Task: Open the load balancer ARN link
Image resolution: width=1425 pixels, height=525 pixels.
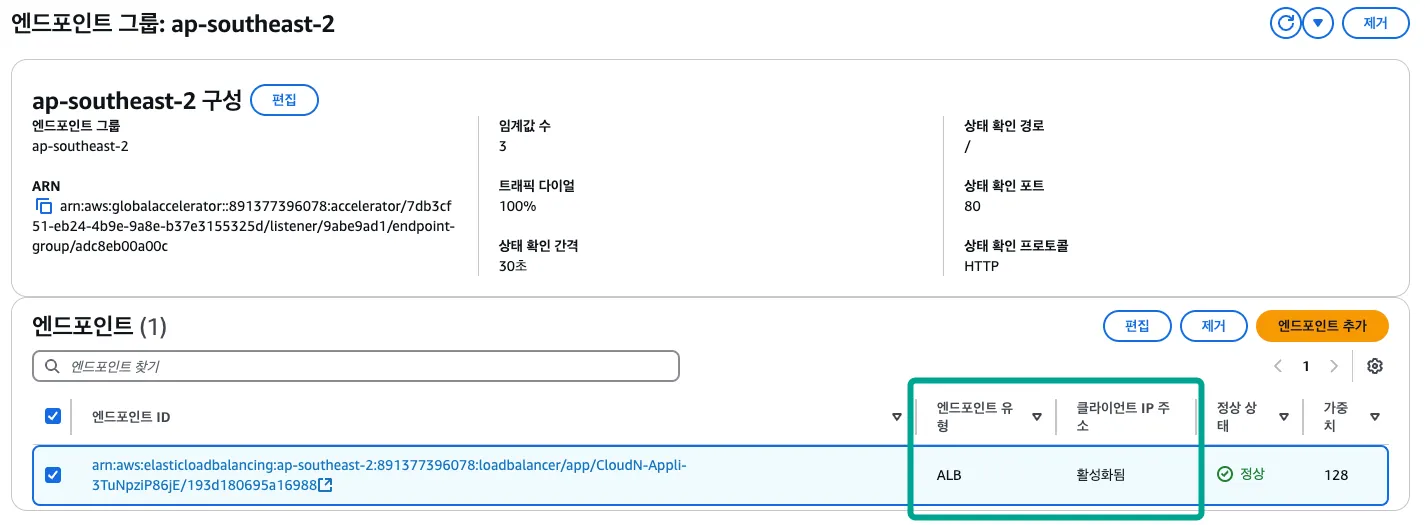Action: point(389,475)
